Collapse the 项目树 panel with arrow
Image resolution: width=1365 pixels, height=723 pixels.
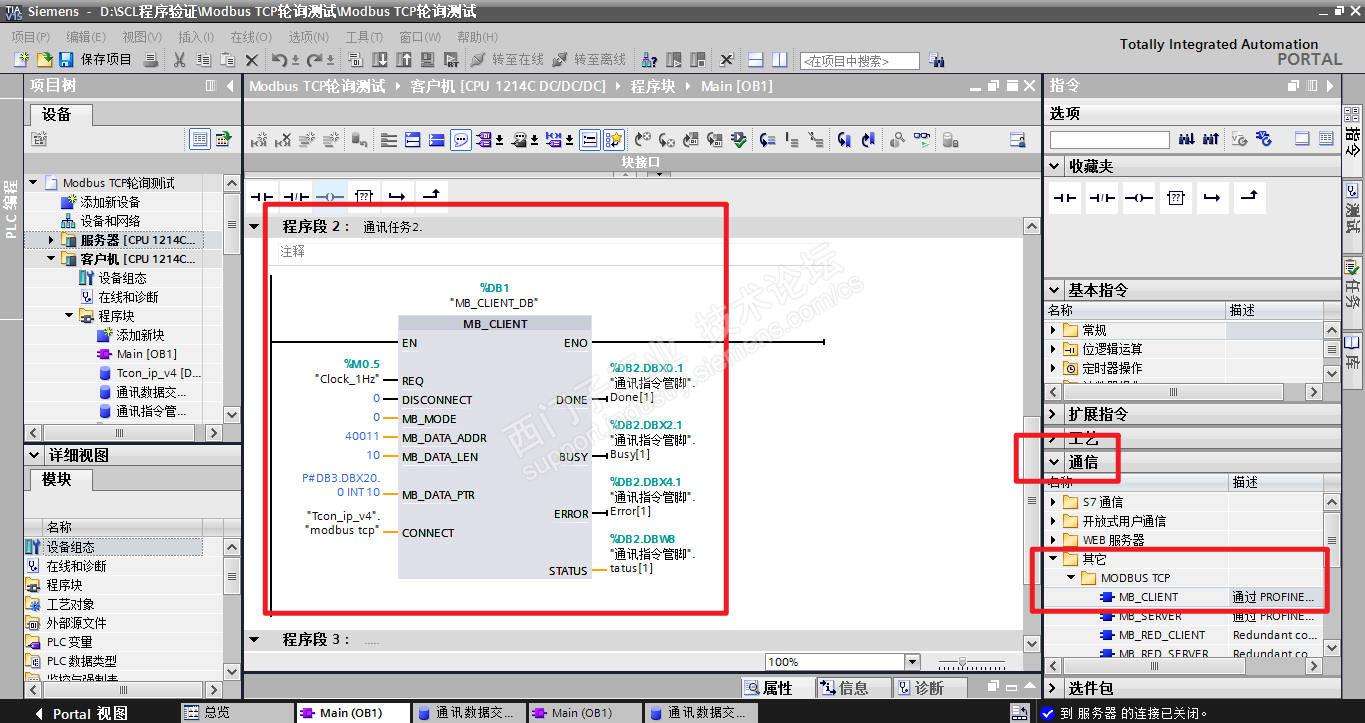[230, 86]
